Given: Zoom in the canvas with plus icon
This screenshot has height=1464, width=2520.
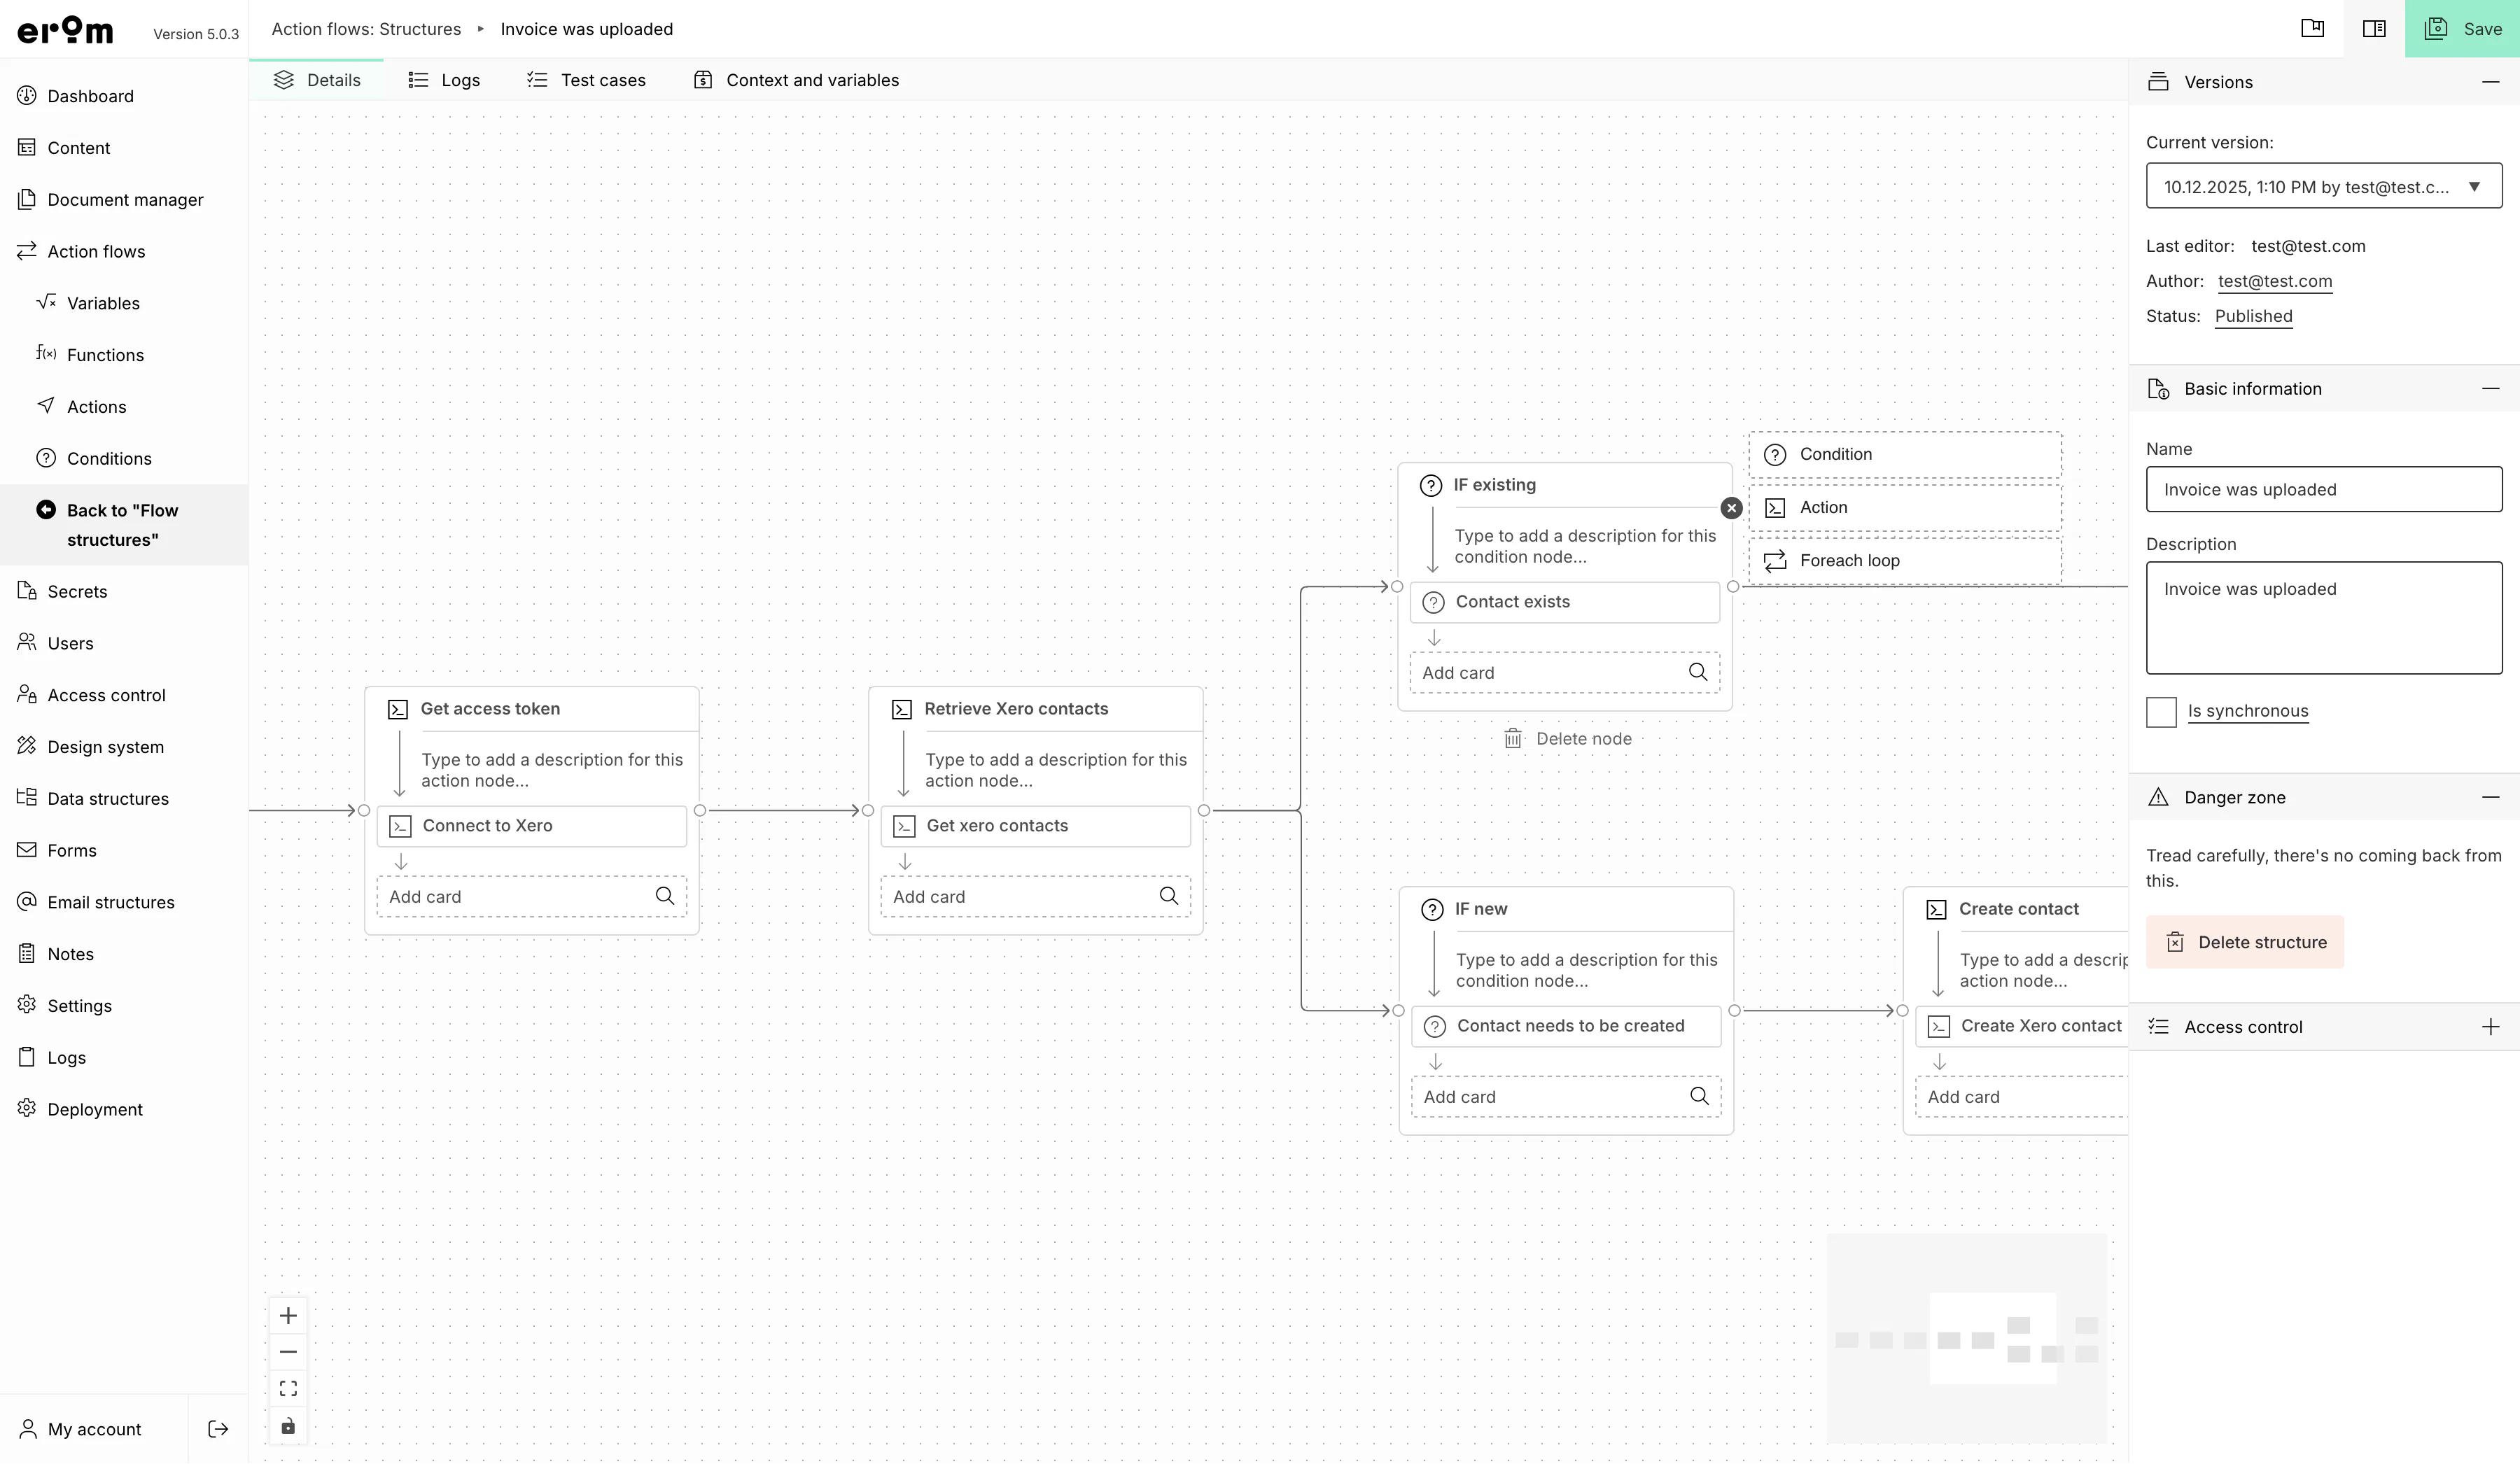Looking at the screenshot, I should [x=288, y=1316].
